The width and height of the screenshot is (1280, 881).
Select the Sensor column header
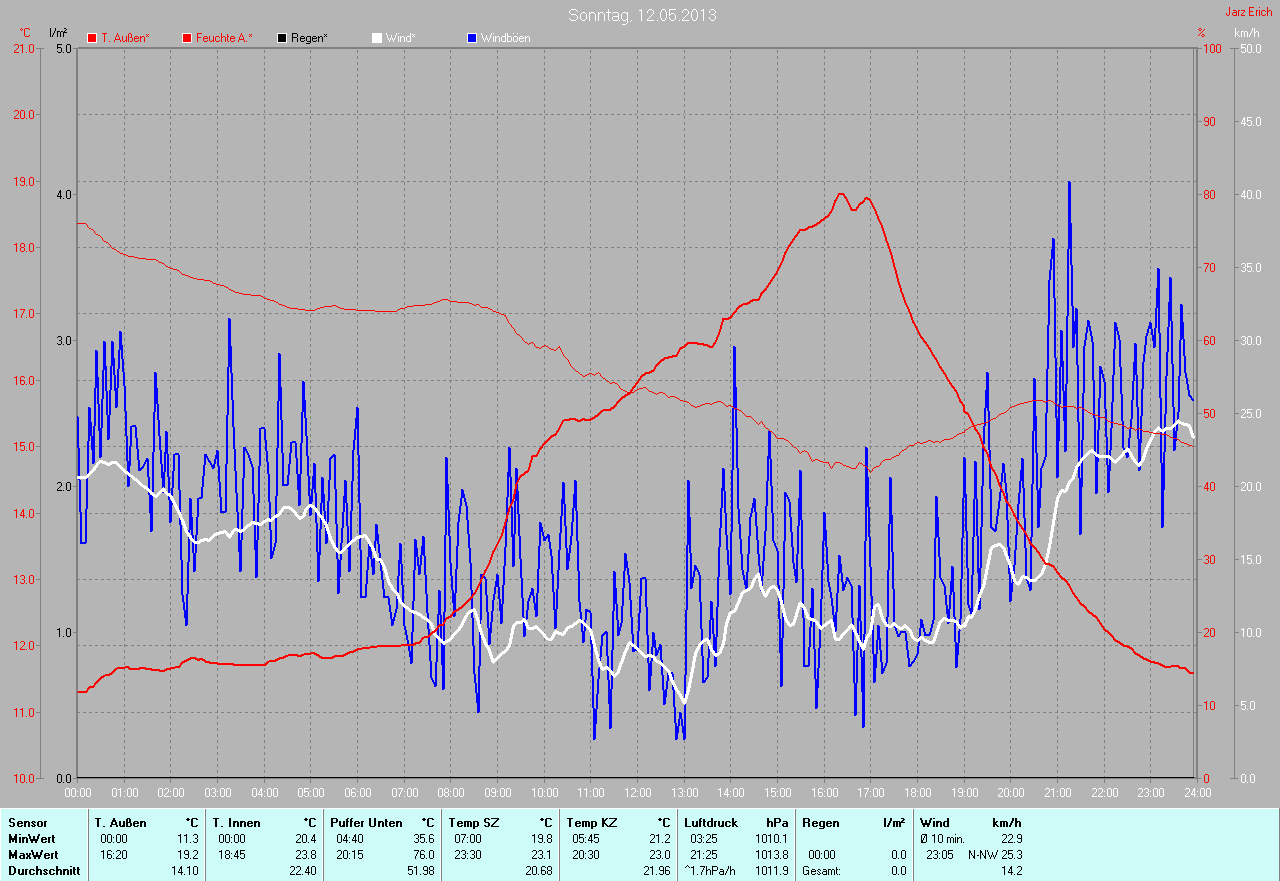27,822
